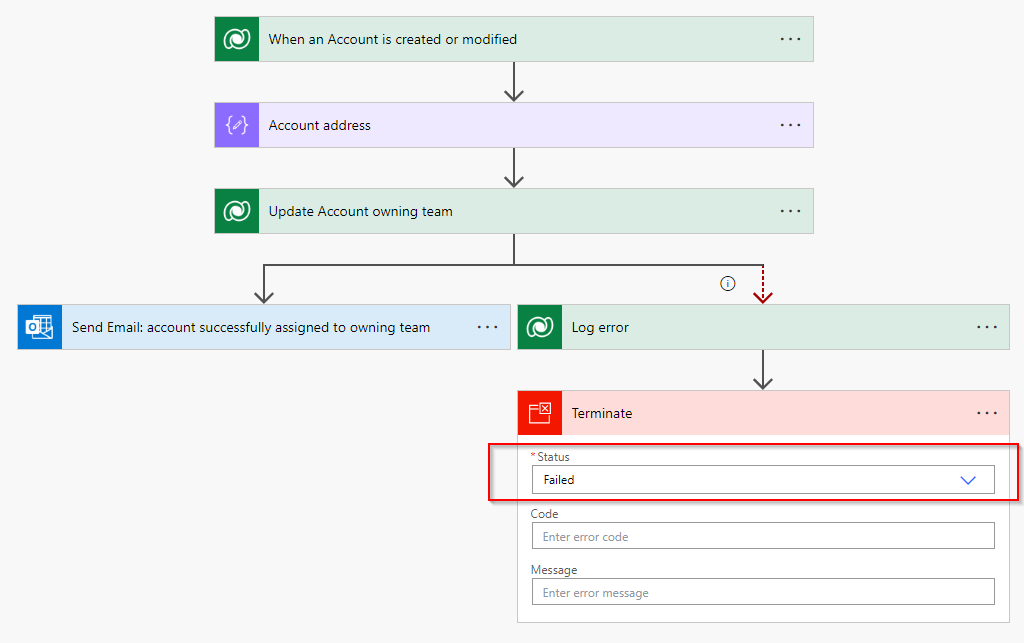This screenshot has height=643, width=1024.
Task: Expand the 'Update Account owning team' card
Action: (514, 211)
